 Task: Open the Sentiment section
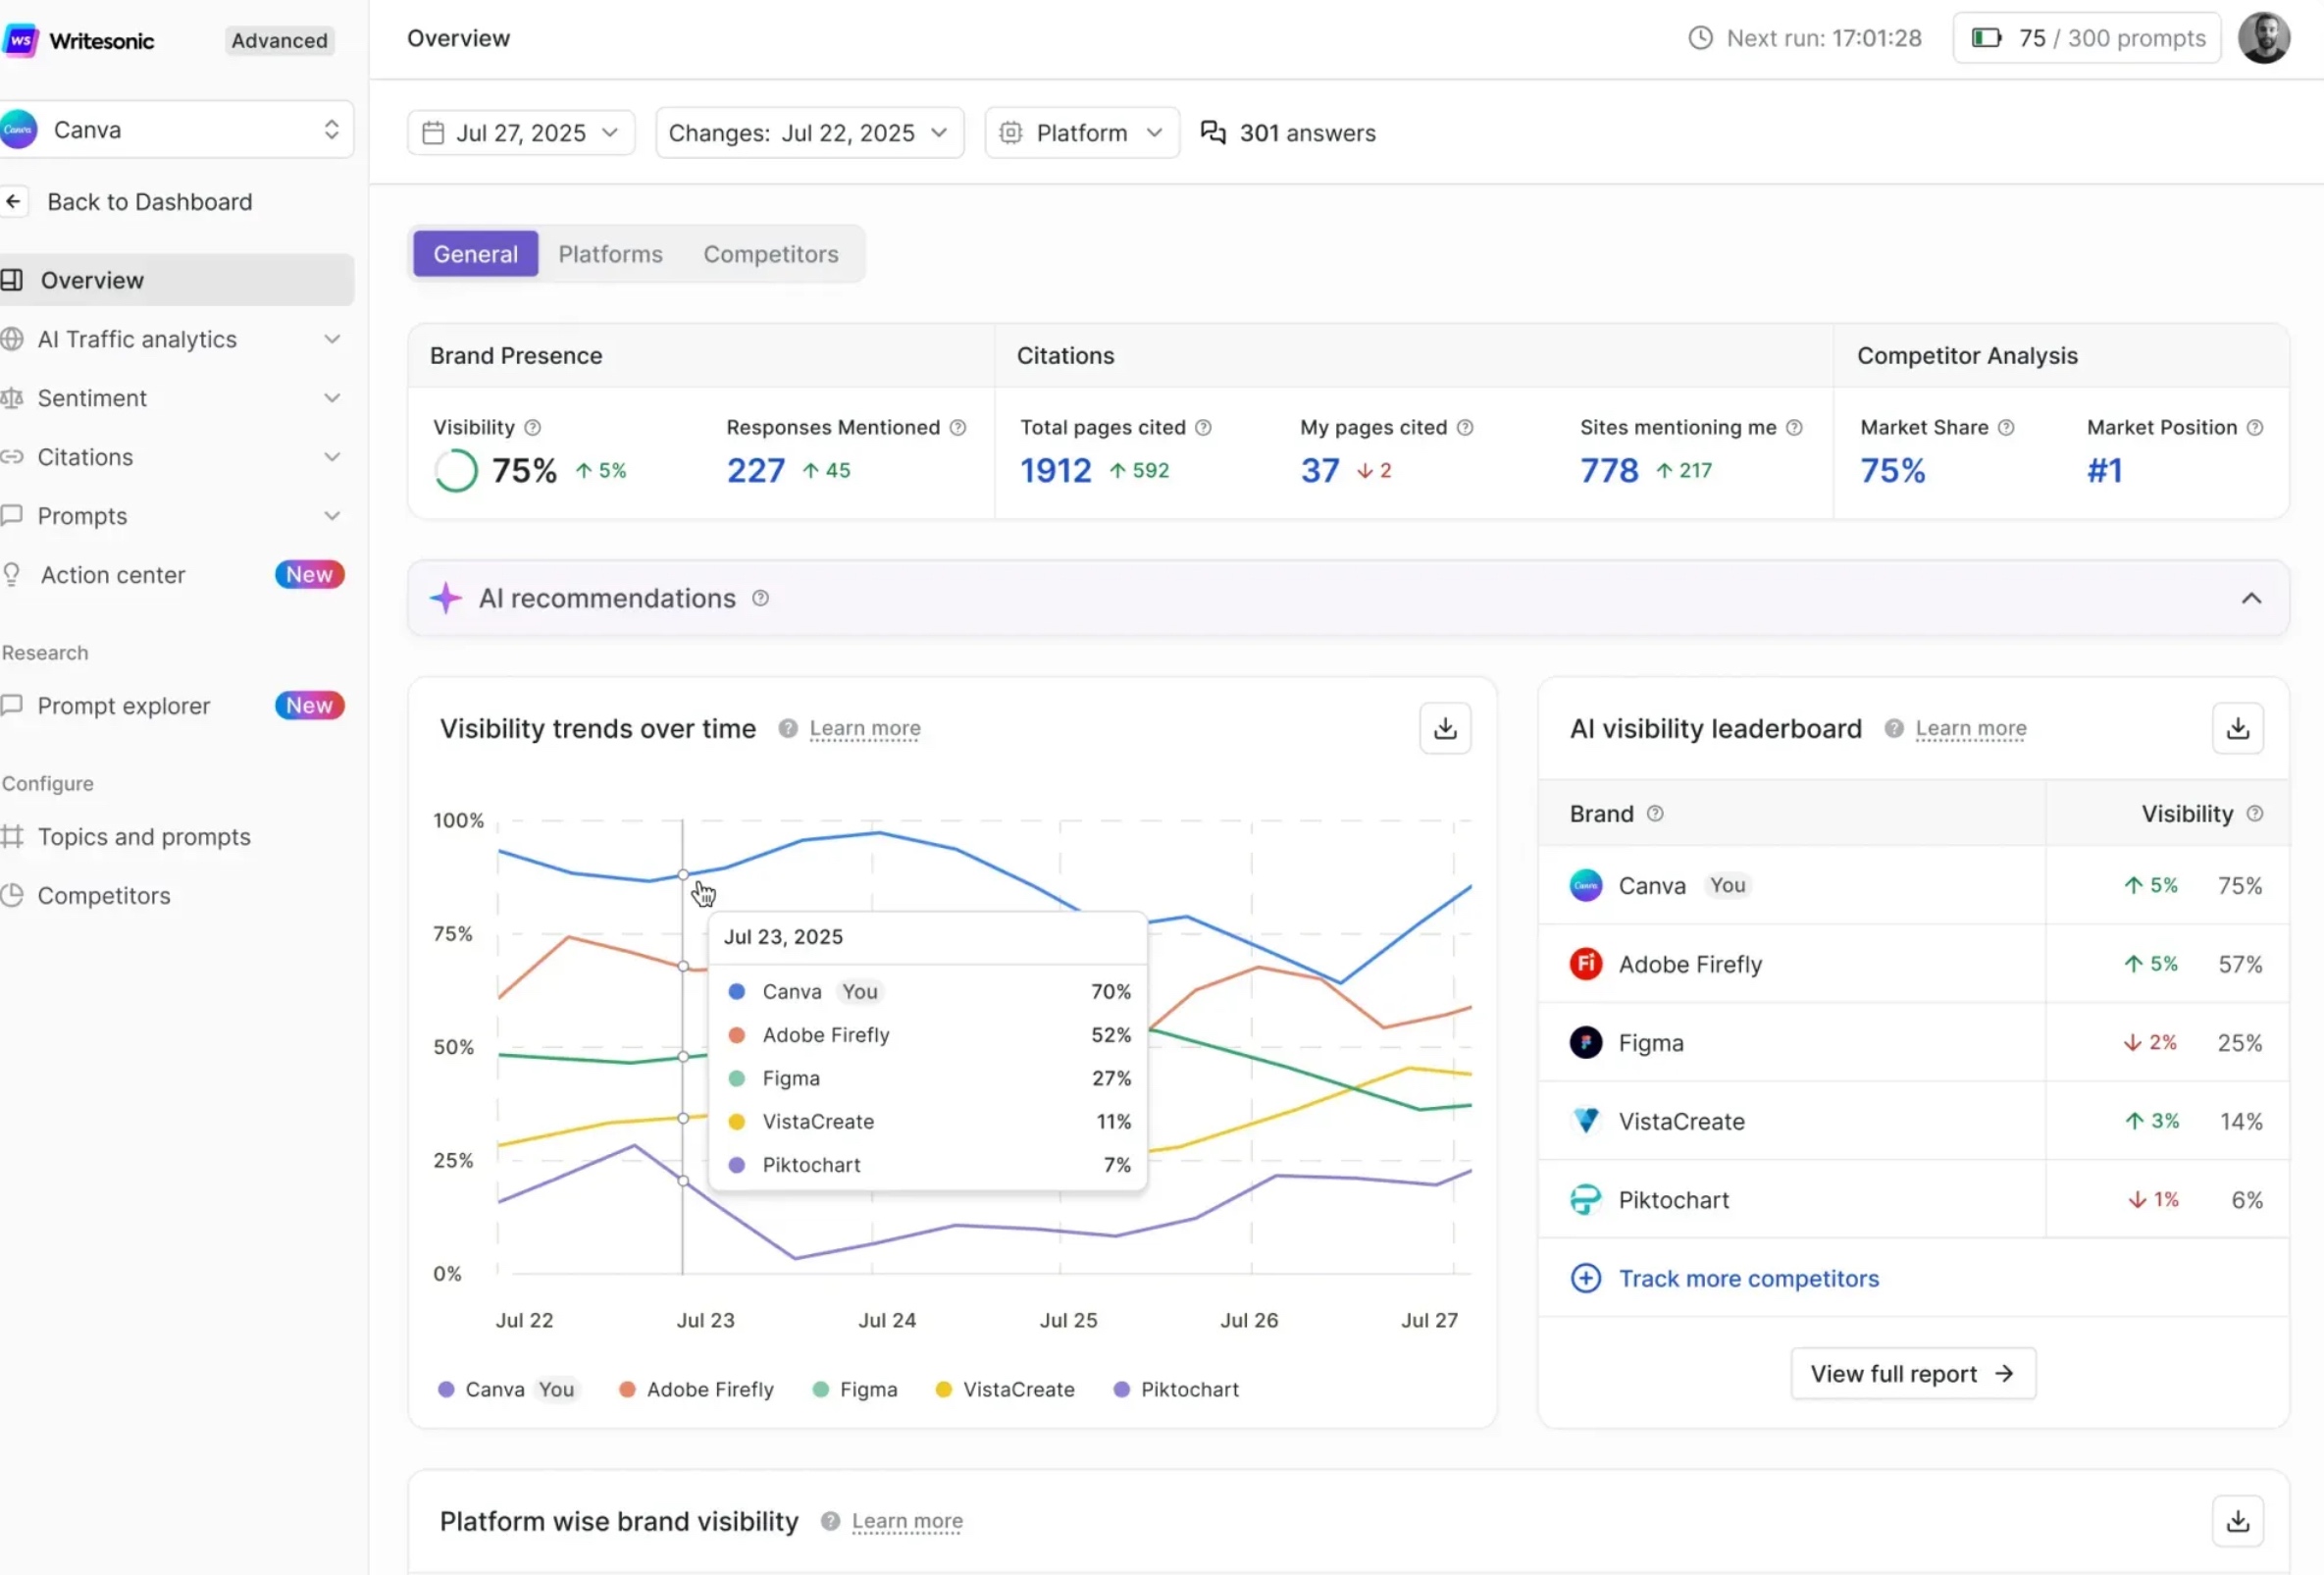pyautogui.click(x=92, y=398)
